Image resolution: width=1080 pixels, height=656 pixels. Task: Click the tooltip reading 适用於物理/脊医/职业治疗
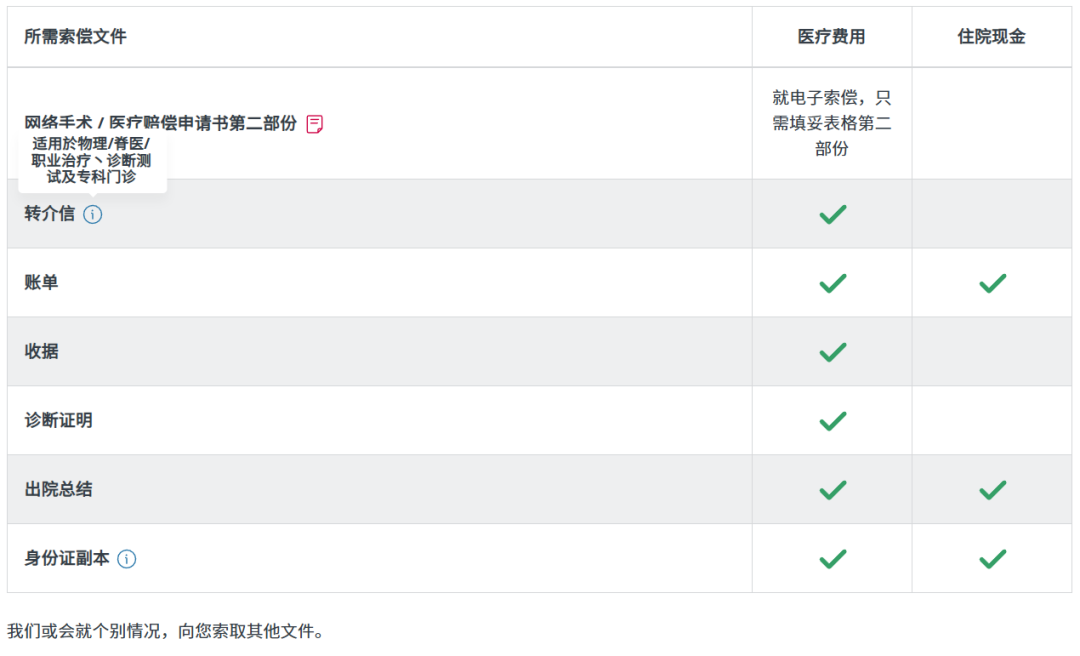[92, 160]
